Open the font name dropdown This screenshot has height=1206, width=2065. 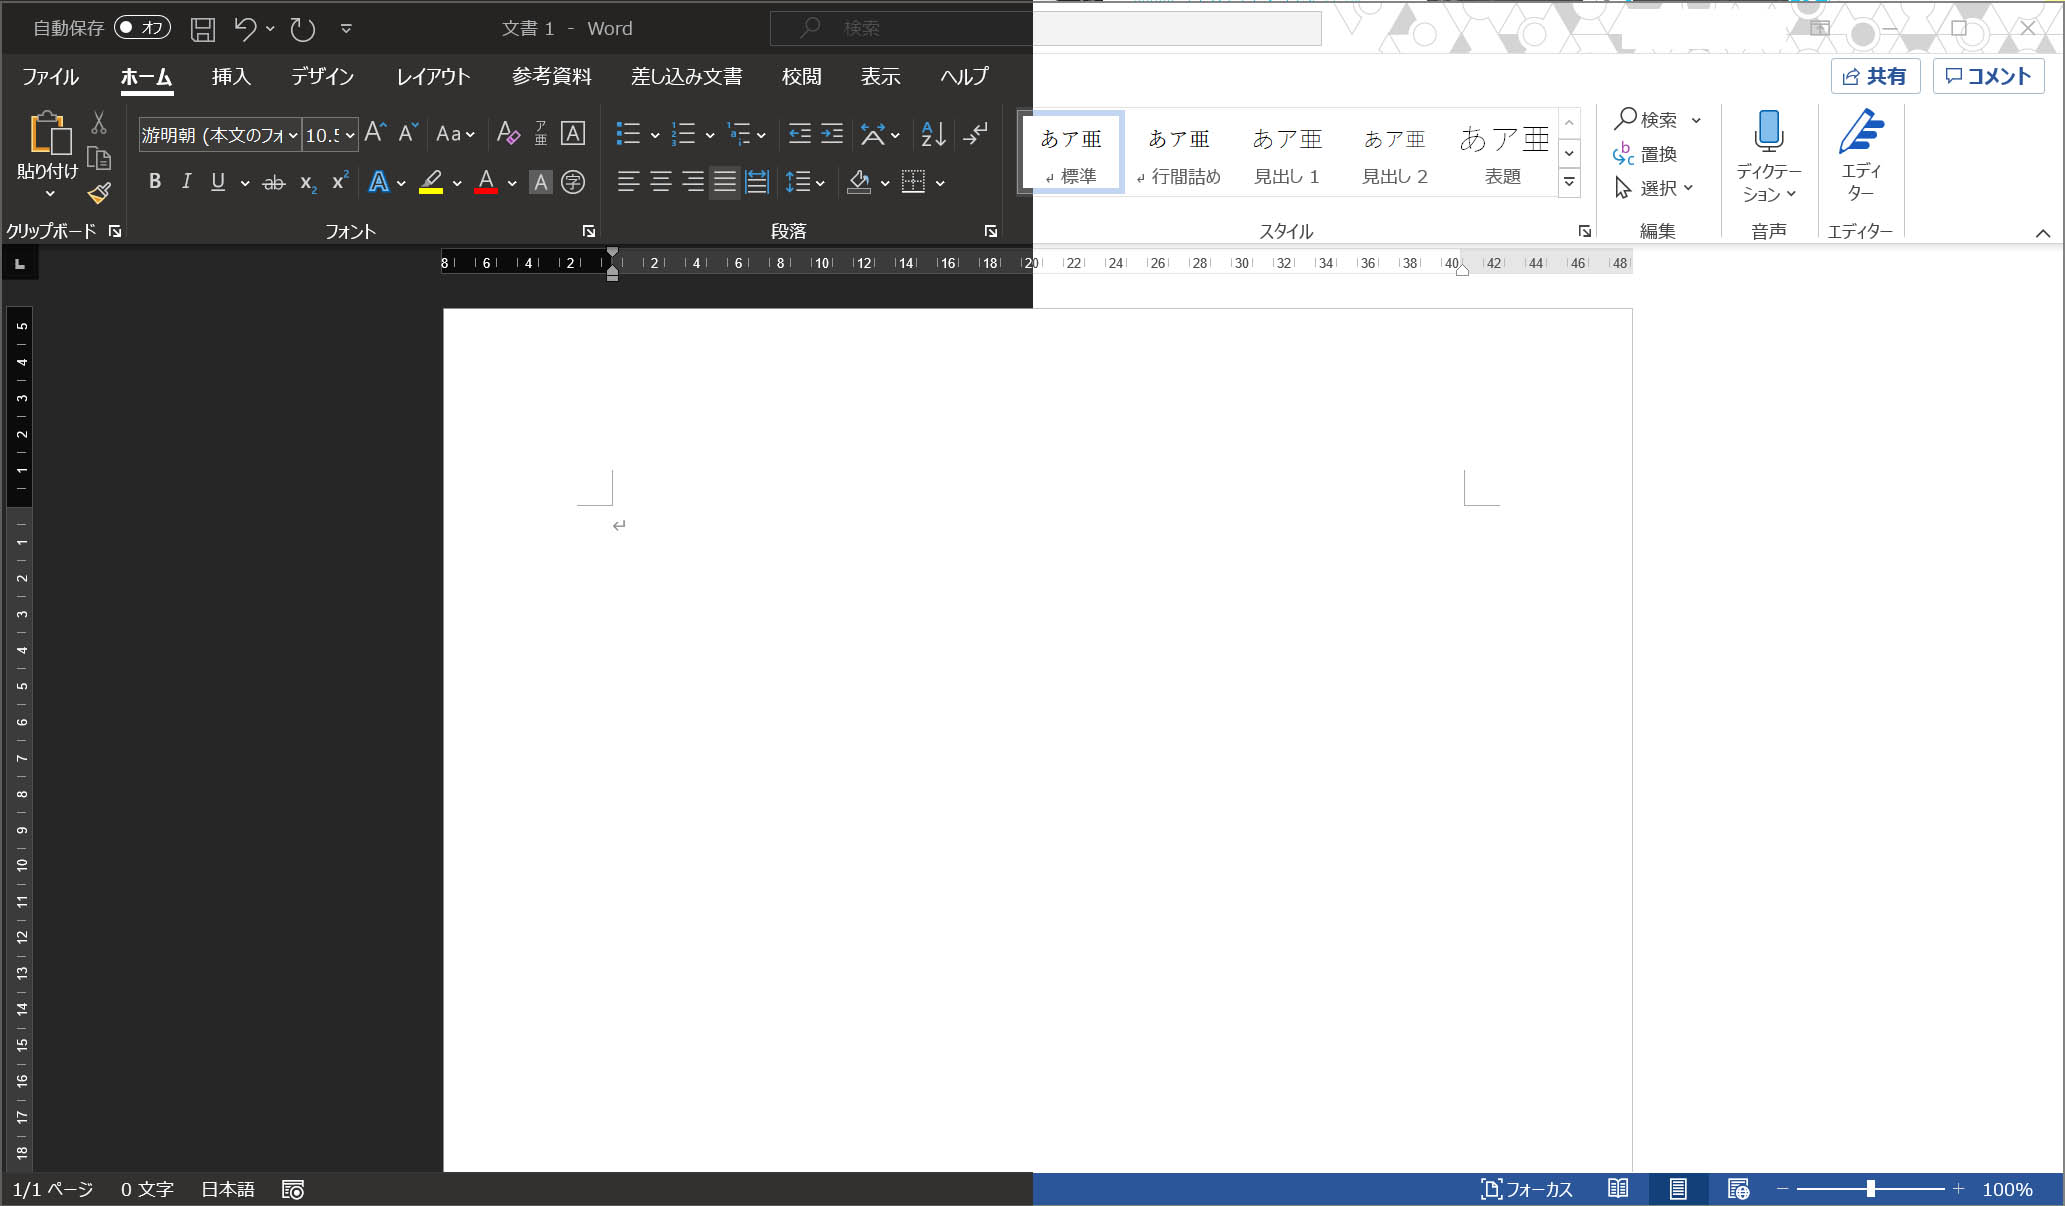[292, 135]
